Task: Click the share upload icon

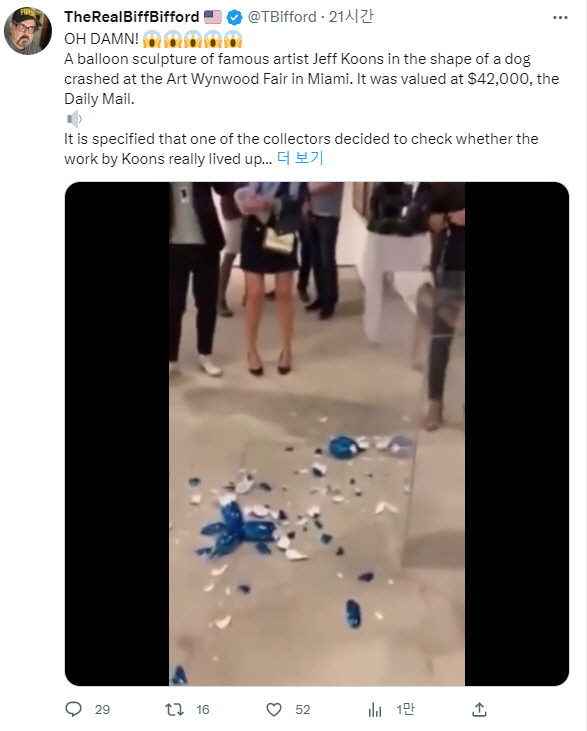Action: tap(479, 709)
